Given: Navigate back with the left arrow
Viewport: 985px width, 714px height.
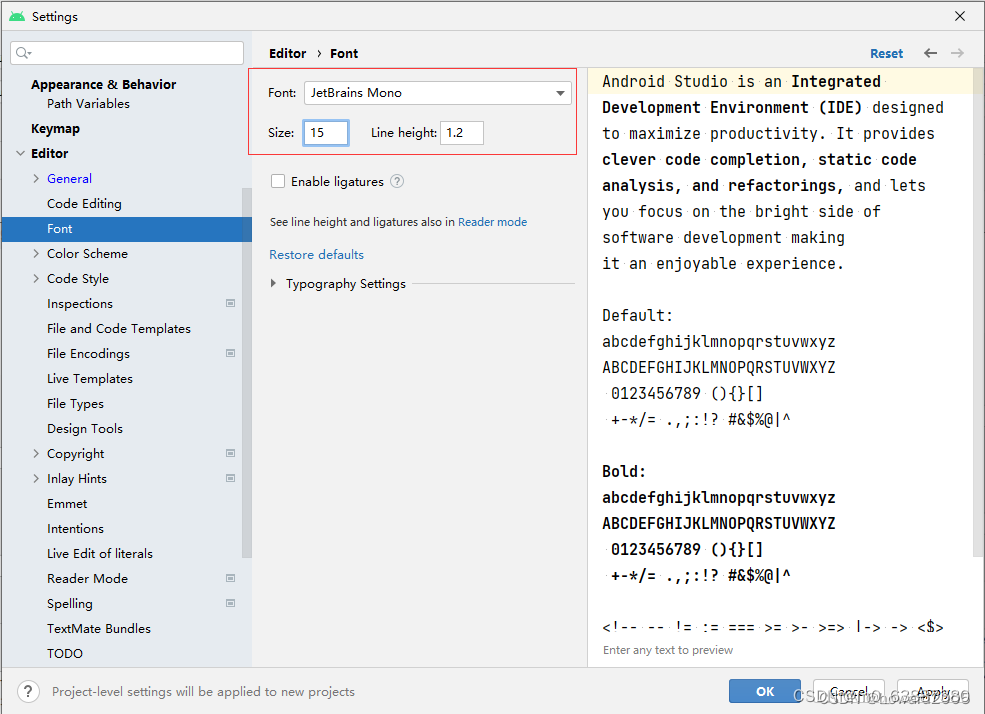Looking at the screenshot, I should click(930, 53).
